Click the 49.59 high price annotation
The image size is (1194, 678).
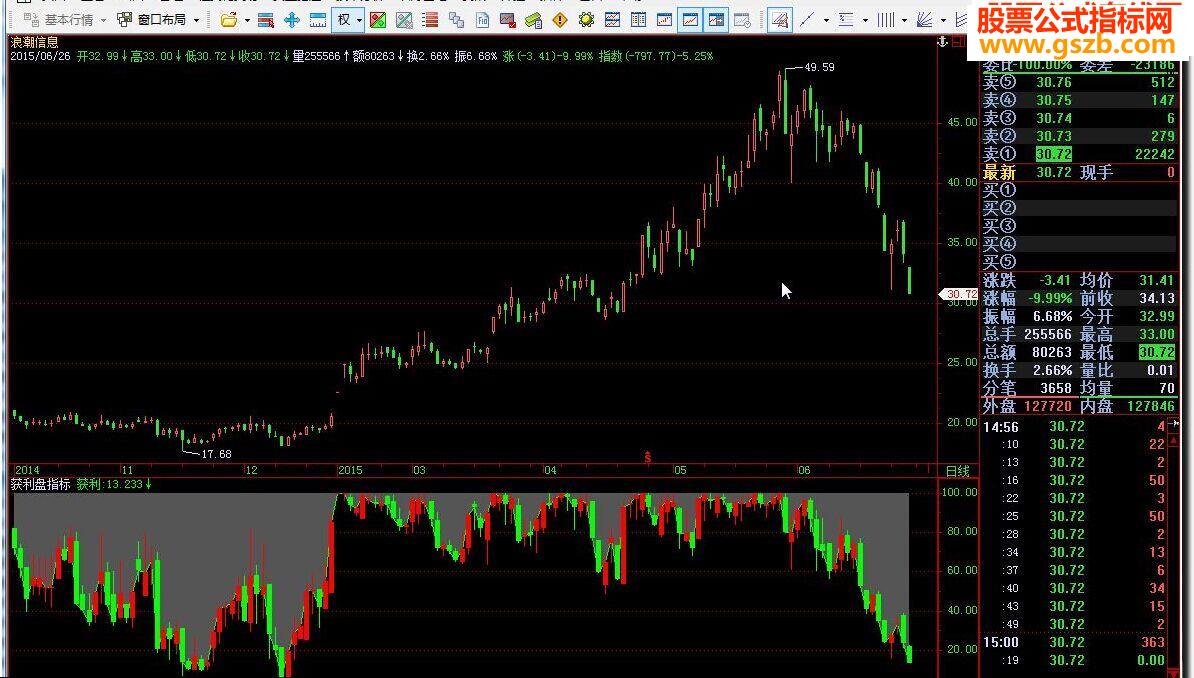819,67
